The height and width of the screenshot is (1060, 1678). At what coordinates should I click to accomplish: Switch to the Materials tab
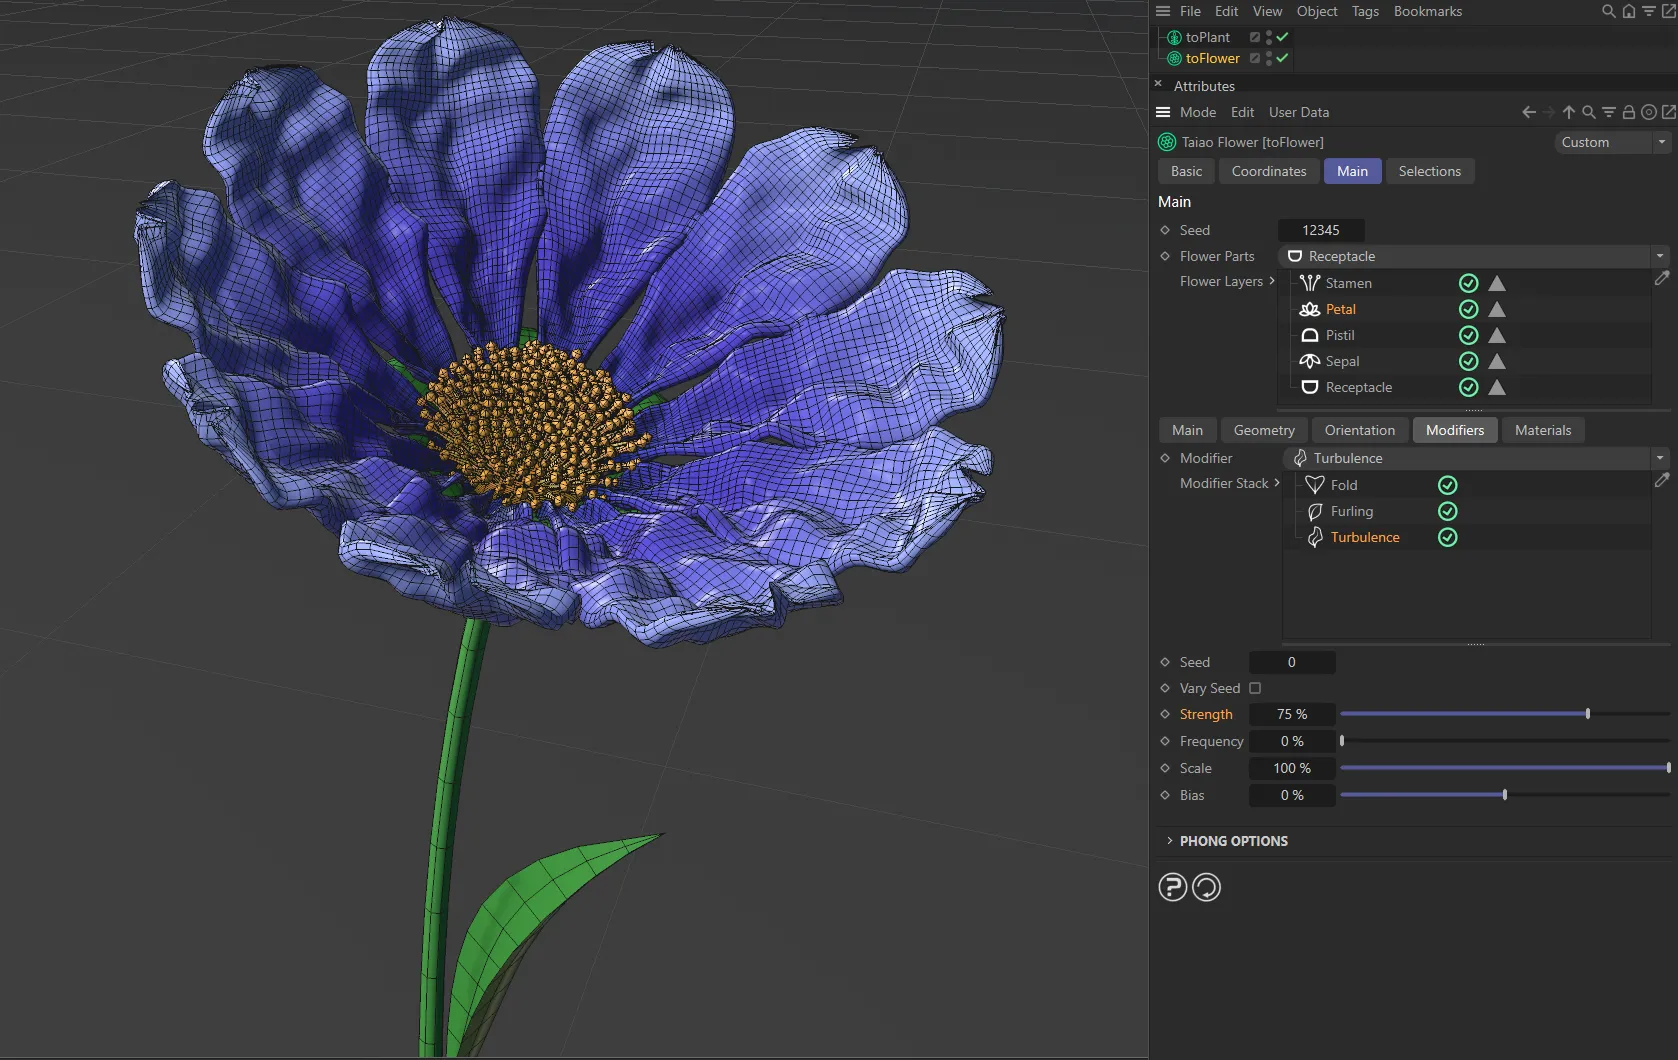click(1542, 430)
